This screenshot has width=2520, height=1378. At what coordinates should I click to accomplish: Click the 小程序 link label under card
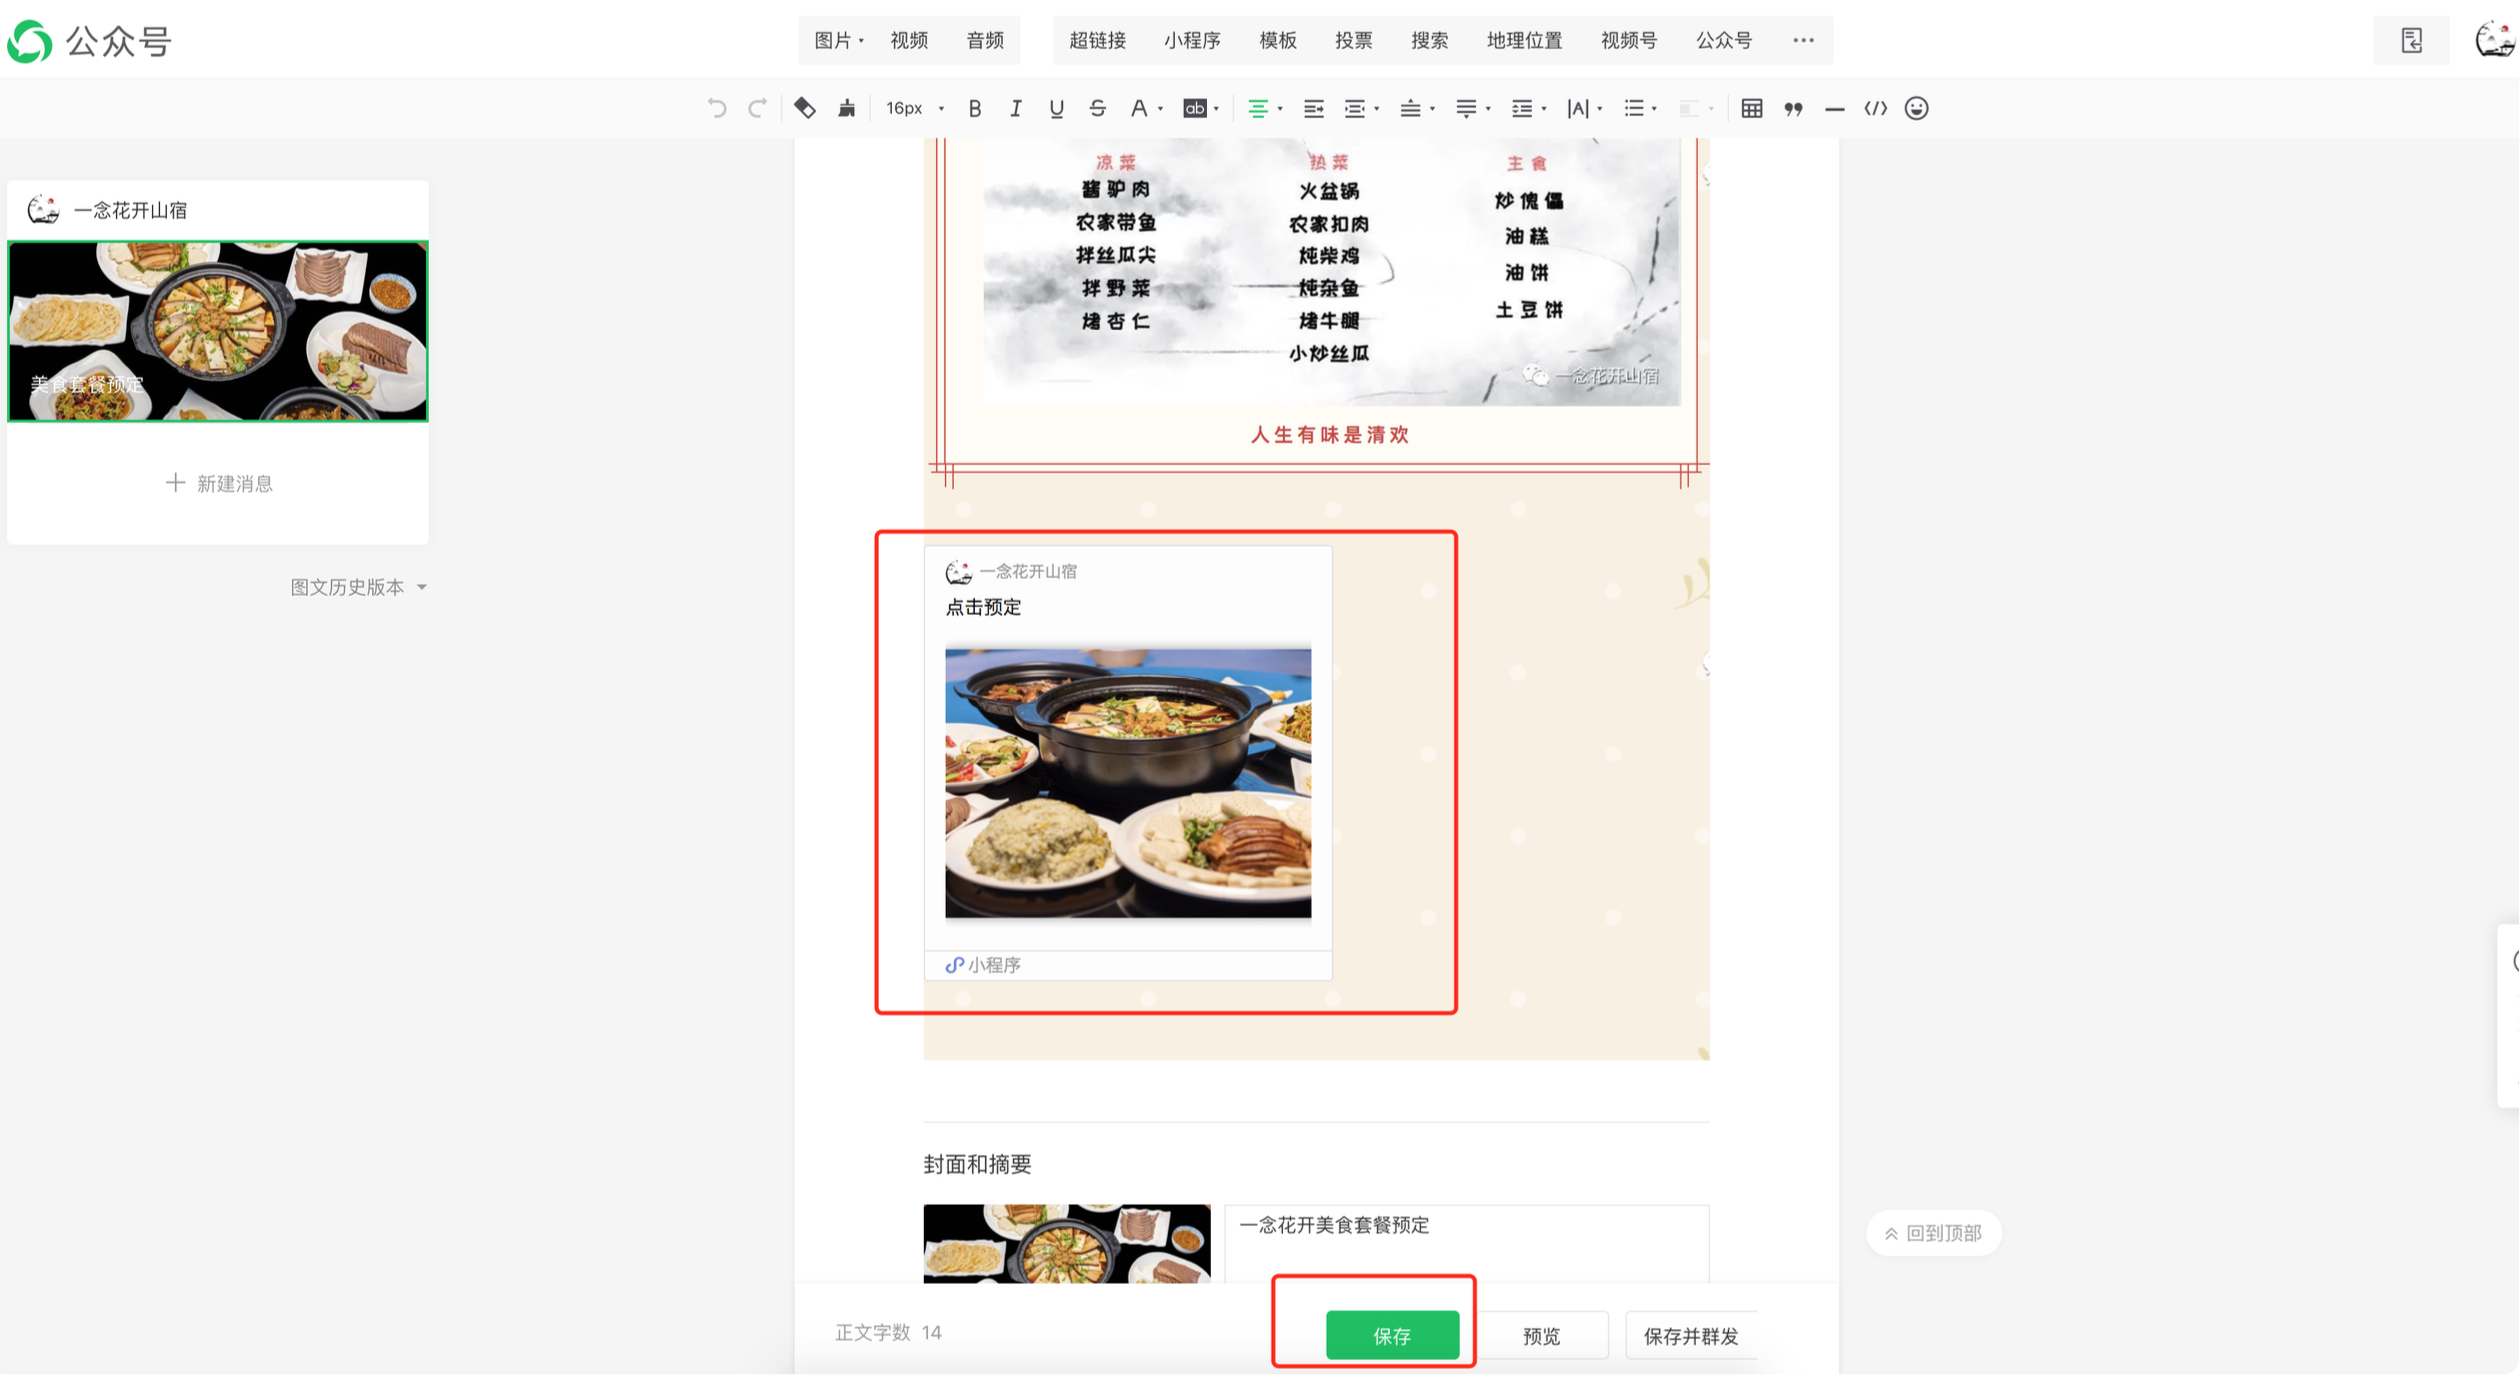984,965
